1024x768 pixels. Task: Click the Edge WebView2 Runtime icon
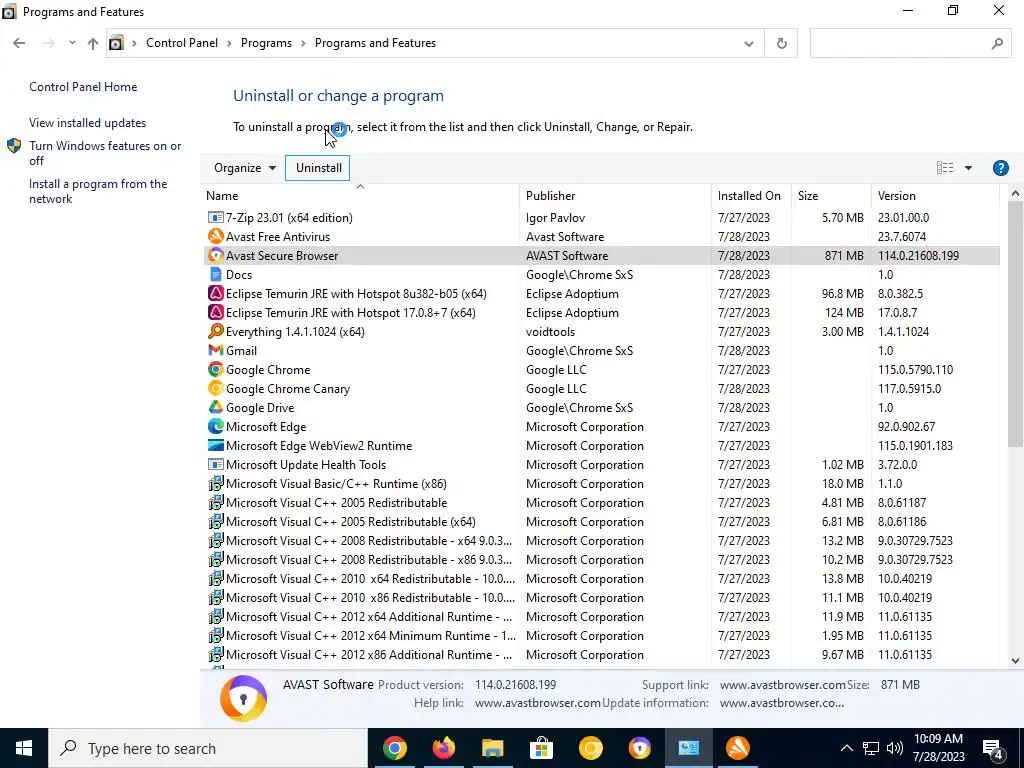215,445
